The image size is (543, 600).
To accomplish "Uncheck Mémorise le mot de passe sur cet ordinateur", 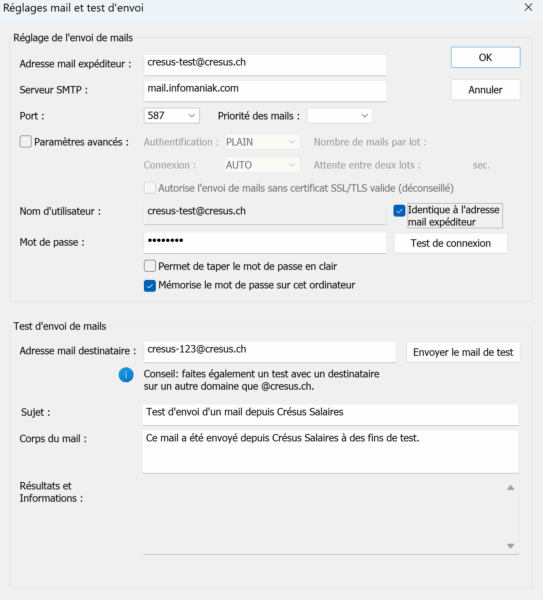I will [x=150, y=285].
